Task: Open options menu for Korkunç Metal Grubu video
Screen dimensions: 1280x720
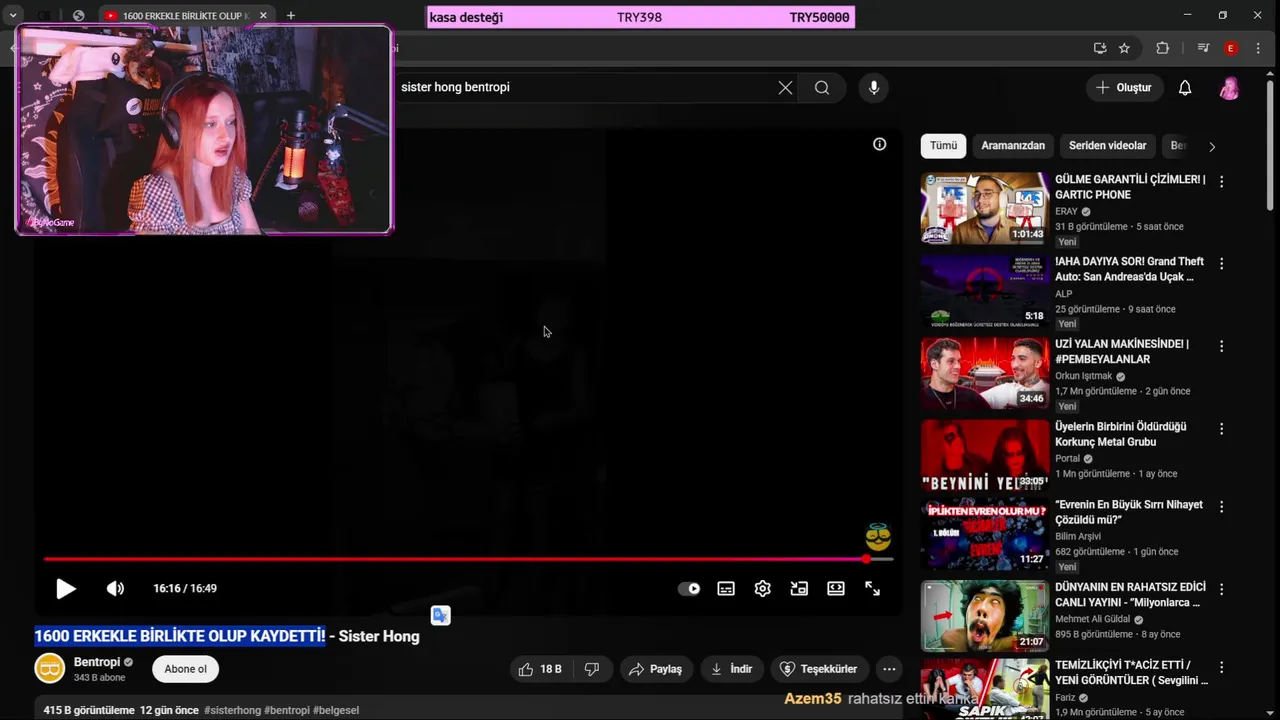Action: (1221, 429)
